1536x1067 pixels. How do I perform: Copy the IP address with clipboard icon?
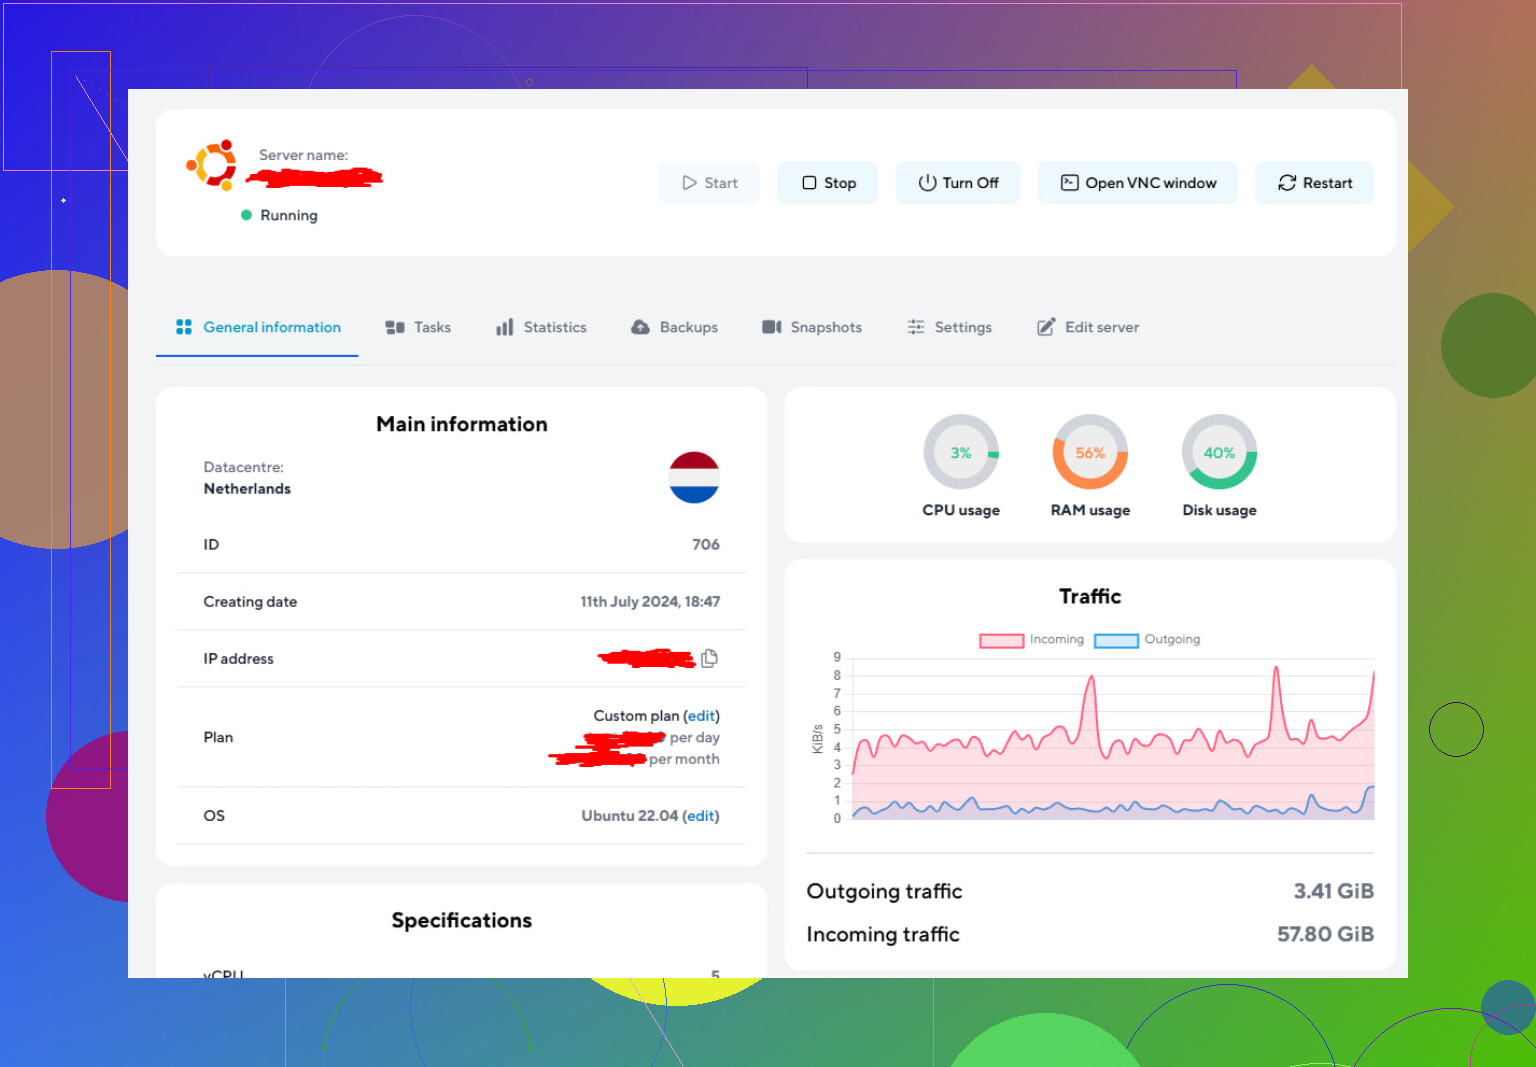(x=709, y=658)
